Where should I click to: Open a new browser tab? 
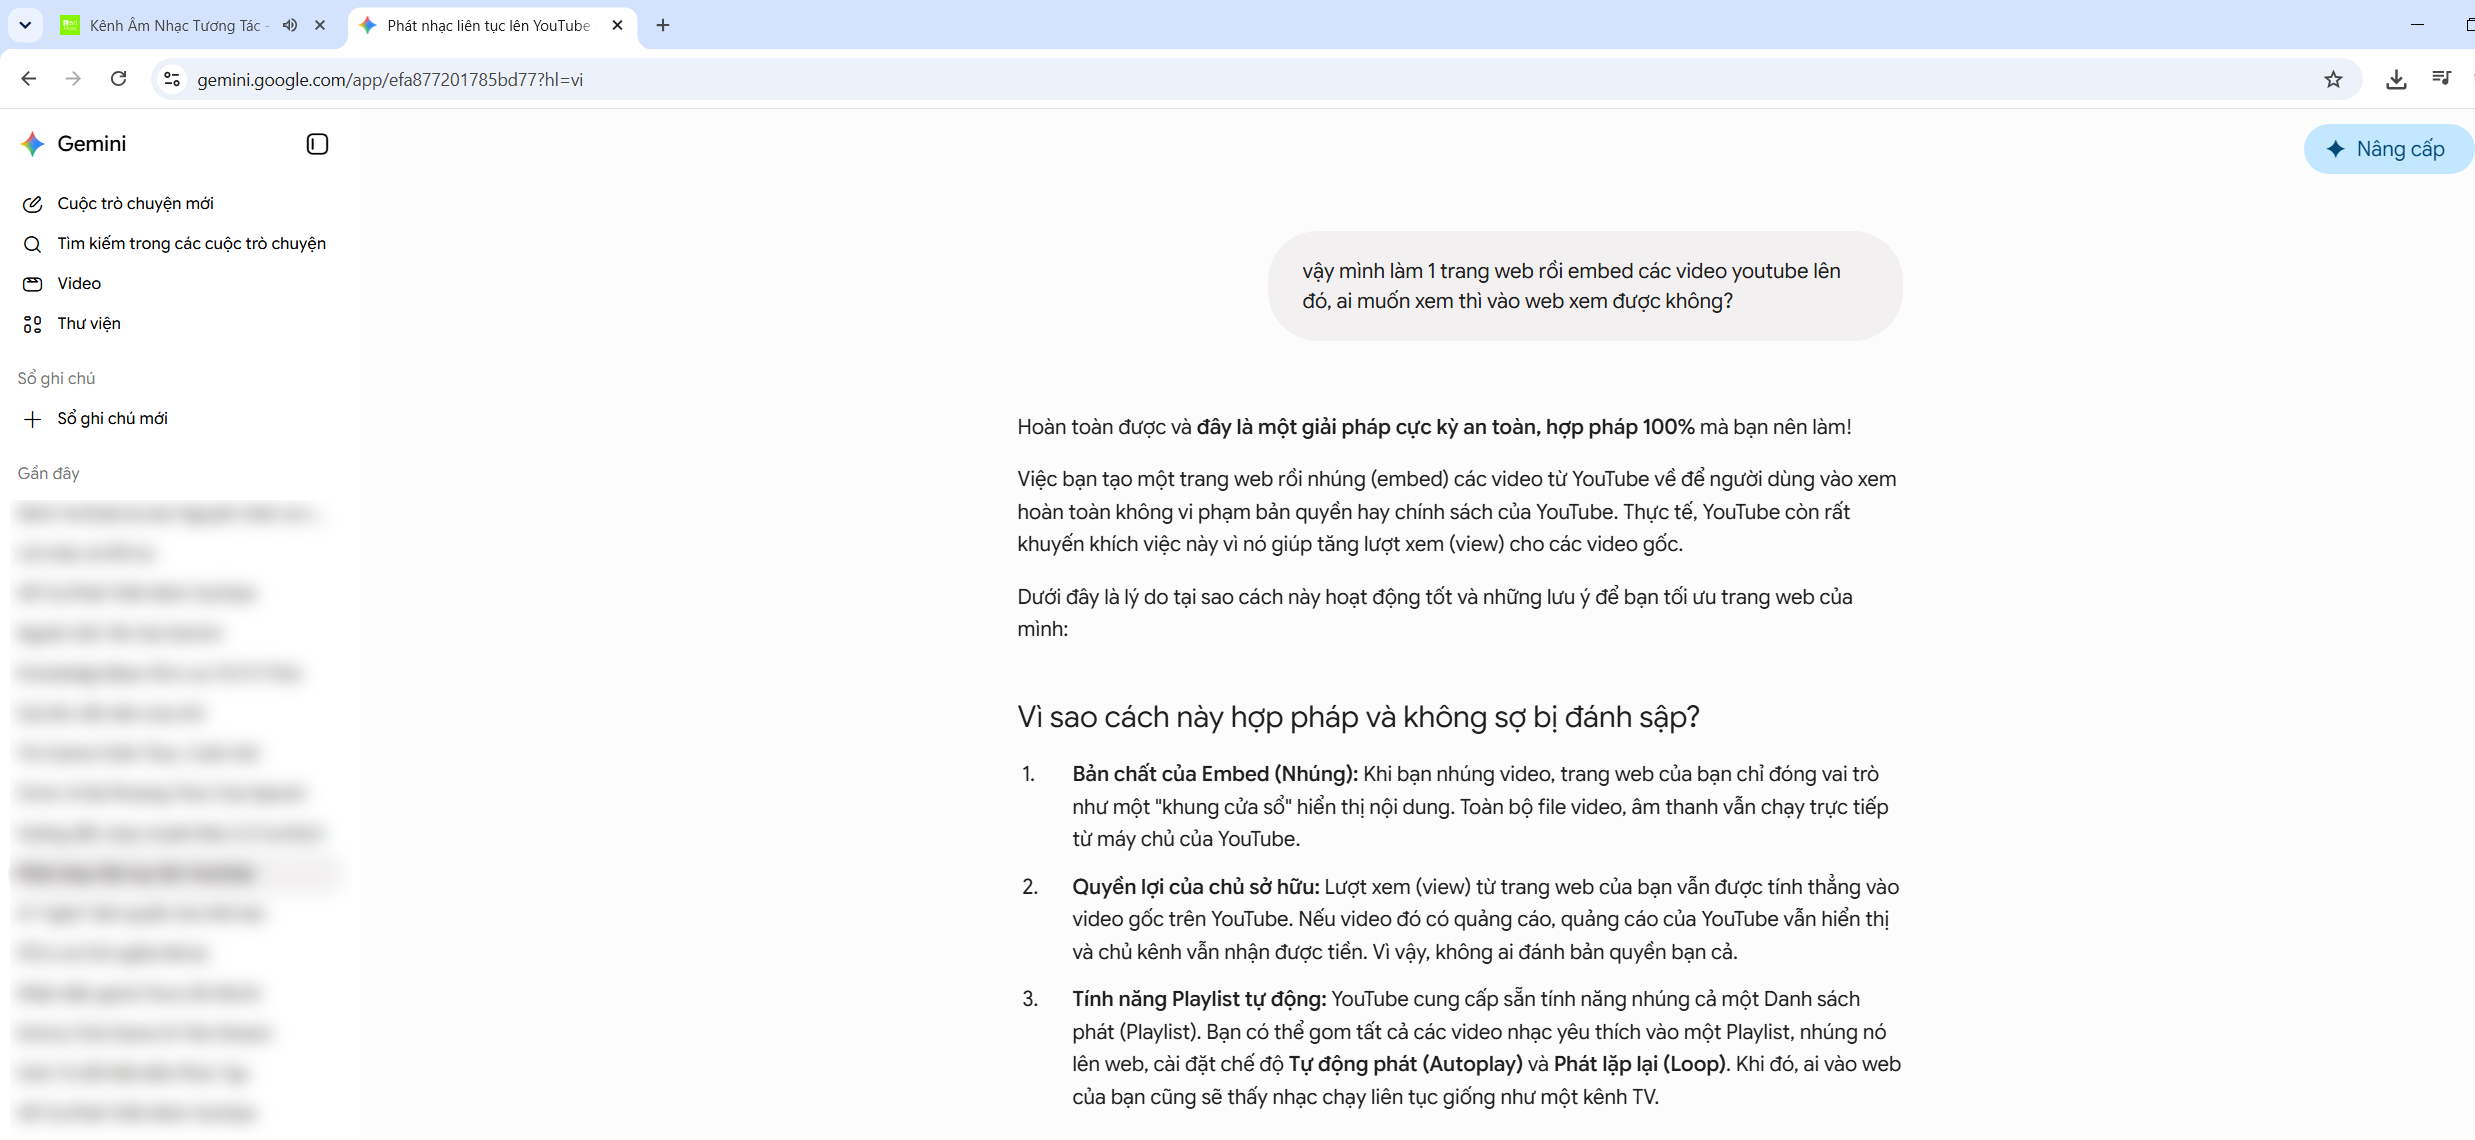point(663,25)
